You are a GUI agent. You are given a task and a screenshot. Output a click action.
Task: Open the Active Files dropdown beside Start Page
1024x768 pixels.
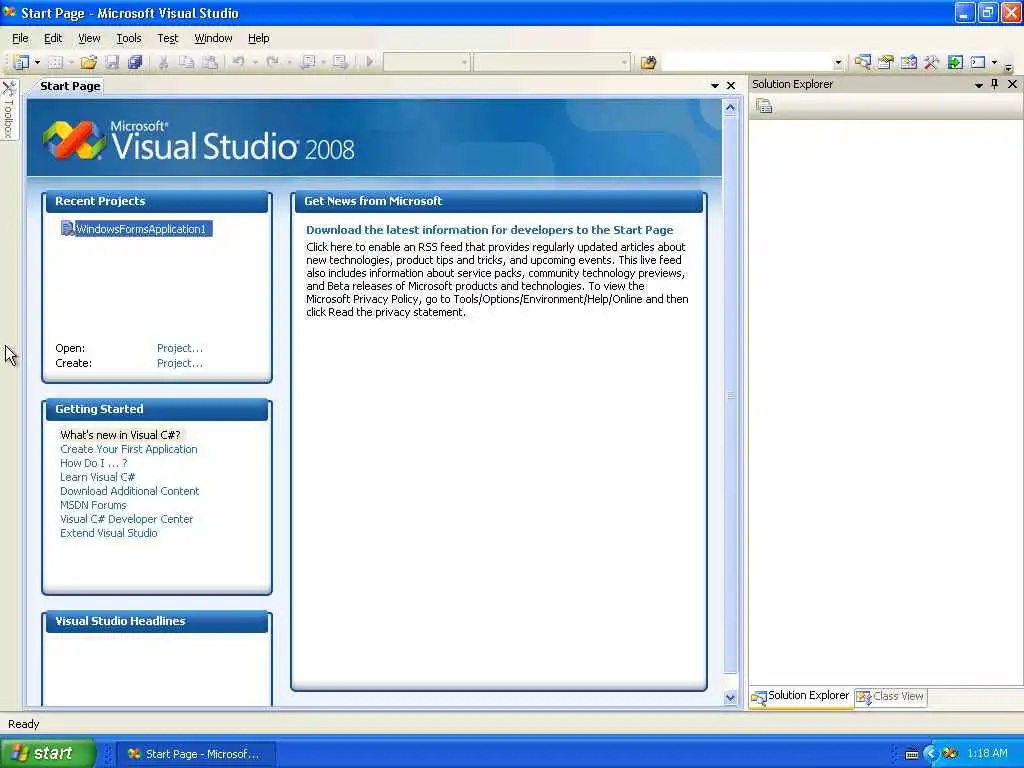tap(714, 86)
